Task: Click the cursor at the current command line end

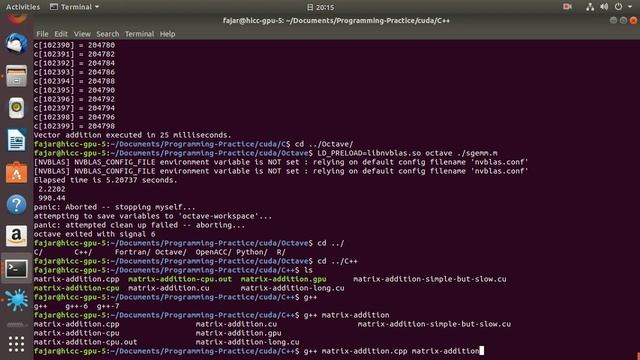Action: [482, 351]
